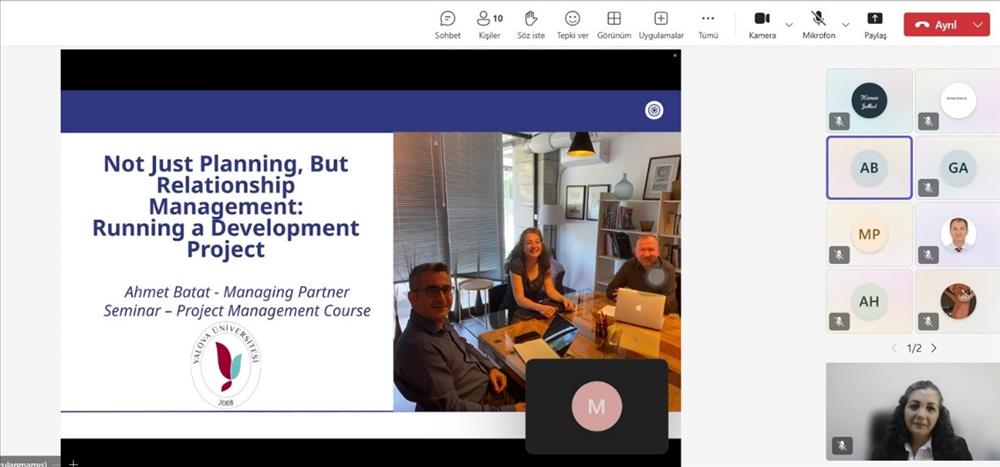Select the participant with suit photo avatar
Viewport: 1000px width, 467px height.
pos(958,234)
